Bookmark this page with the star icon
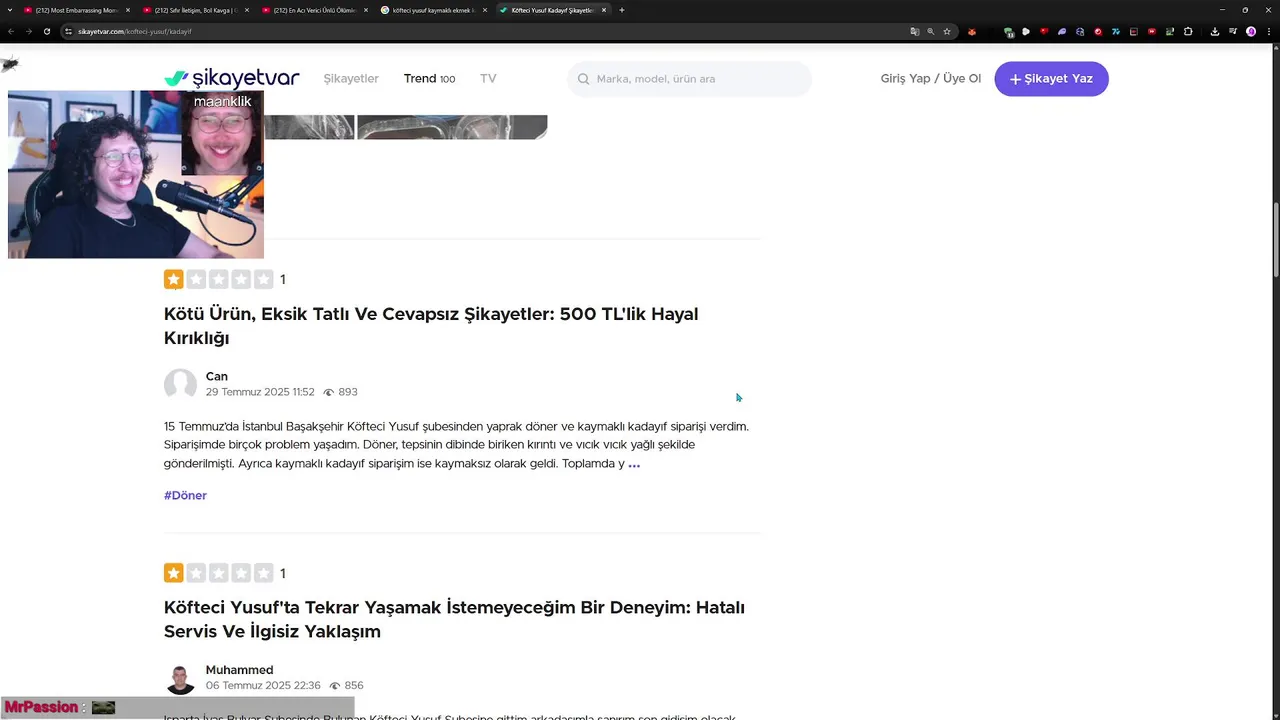This screenshot has width=1280, height=720. point(947,31)
